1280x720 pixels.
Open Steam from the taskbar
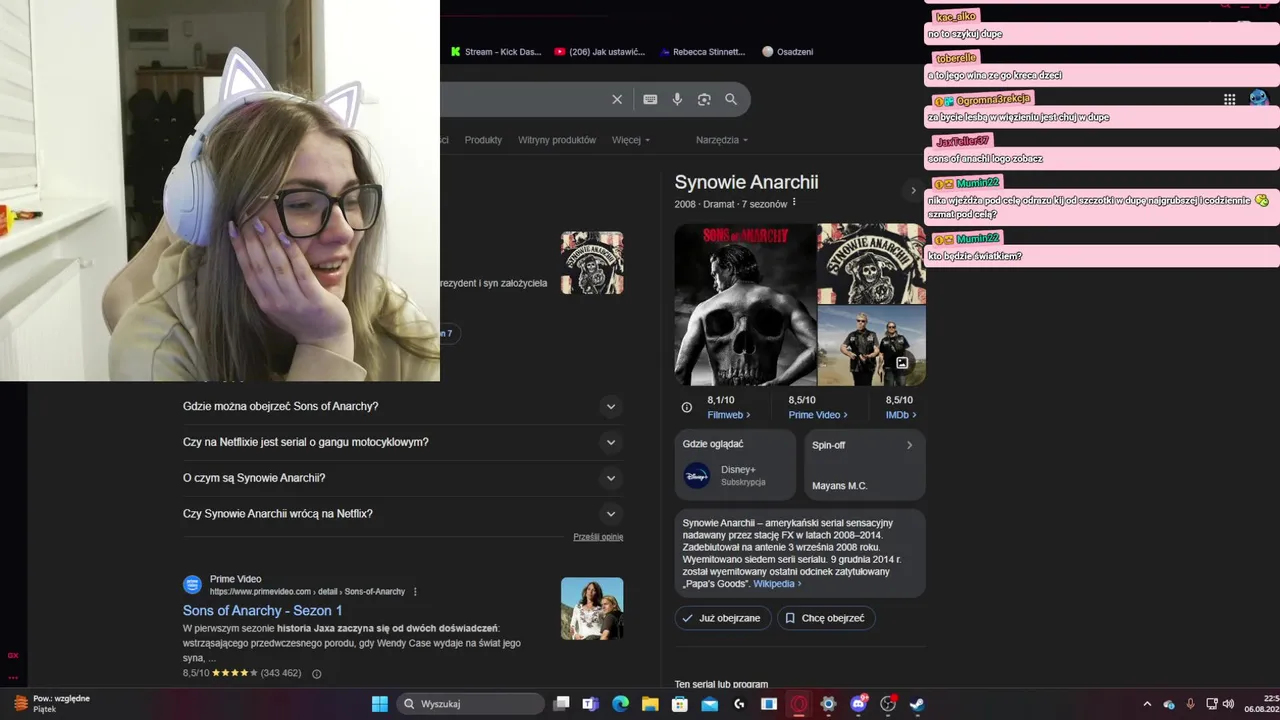(x=917, y=704)
